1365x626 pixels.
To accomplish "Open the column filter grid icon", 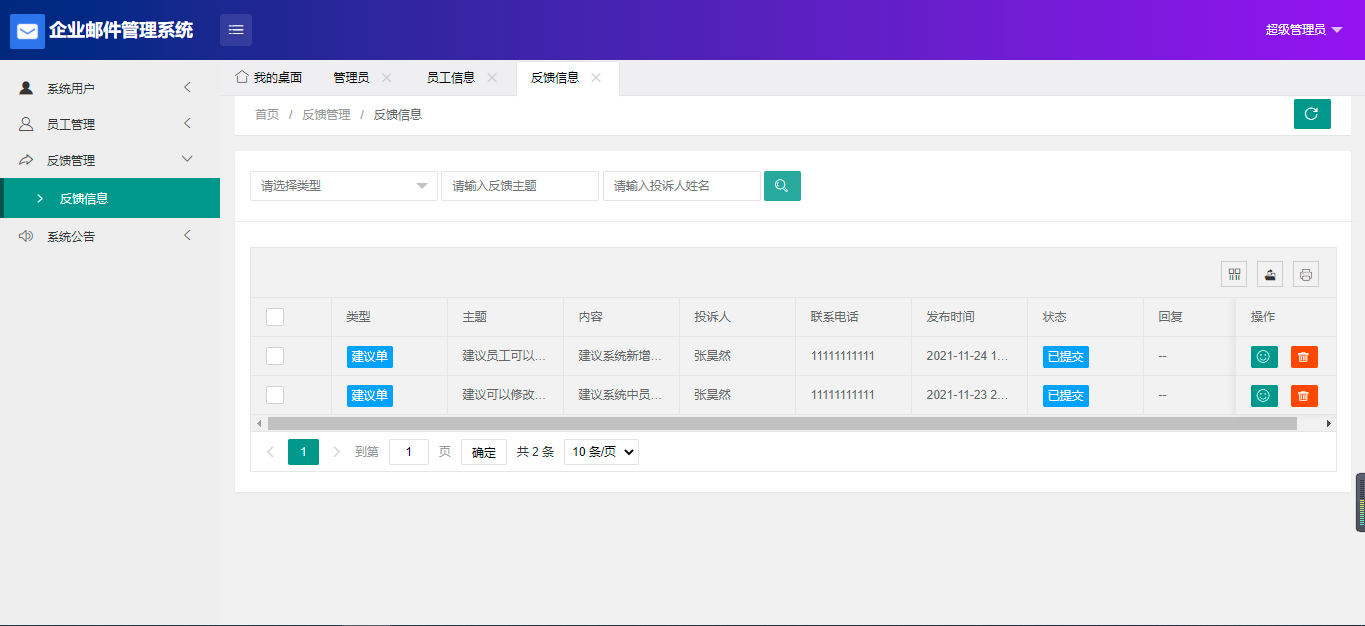I will [x=1235, y=274].
